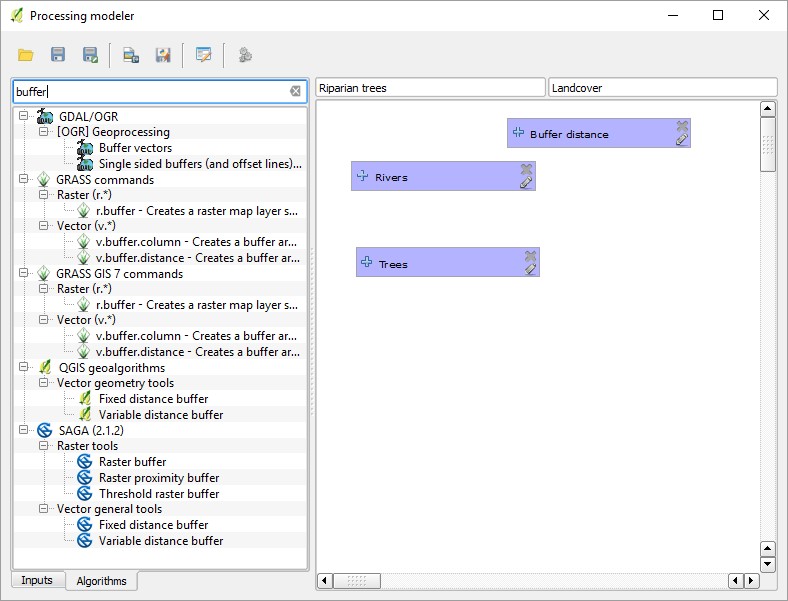Click vertical scrollbar down arrow at bottom

767,564
